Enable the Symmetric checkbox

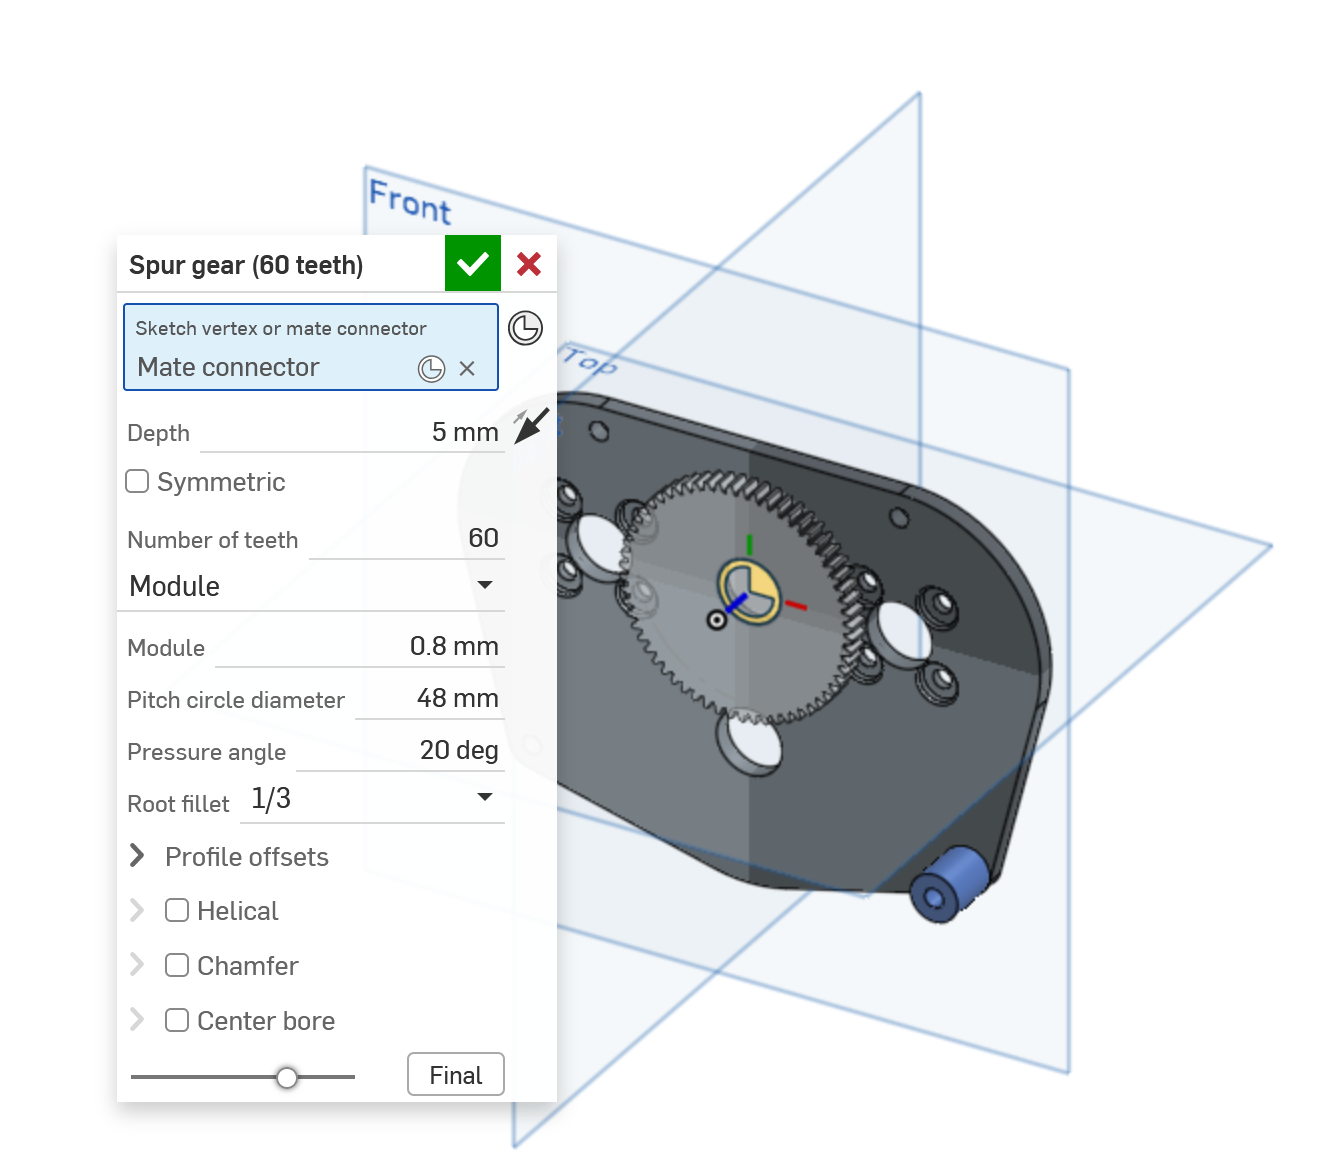[137, 482]
